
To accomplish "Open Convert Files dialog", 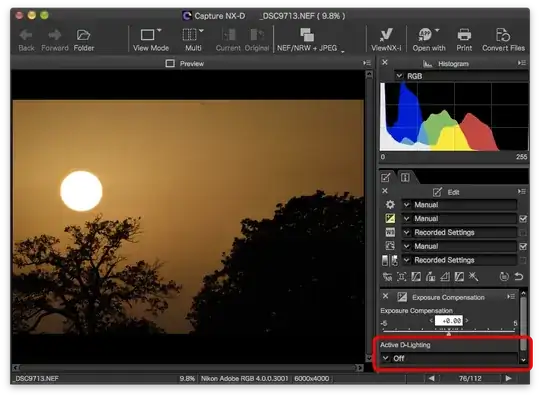I will 503,40.
